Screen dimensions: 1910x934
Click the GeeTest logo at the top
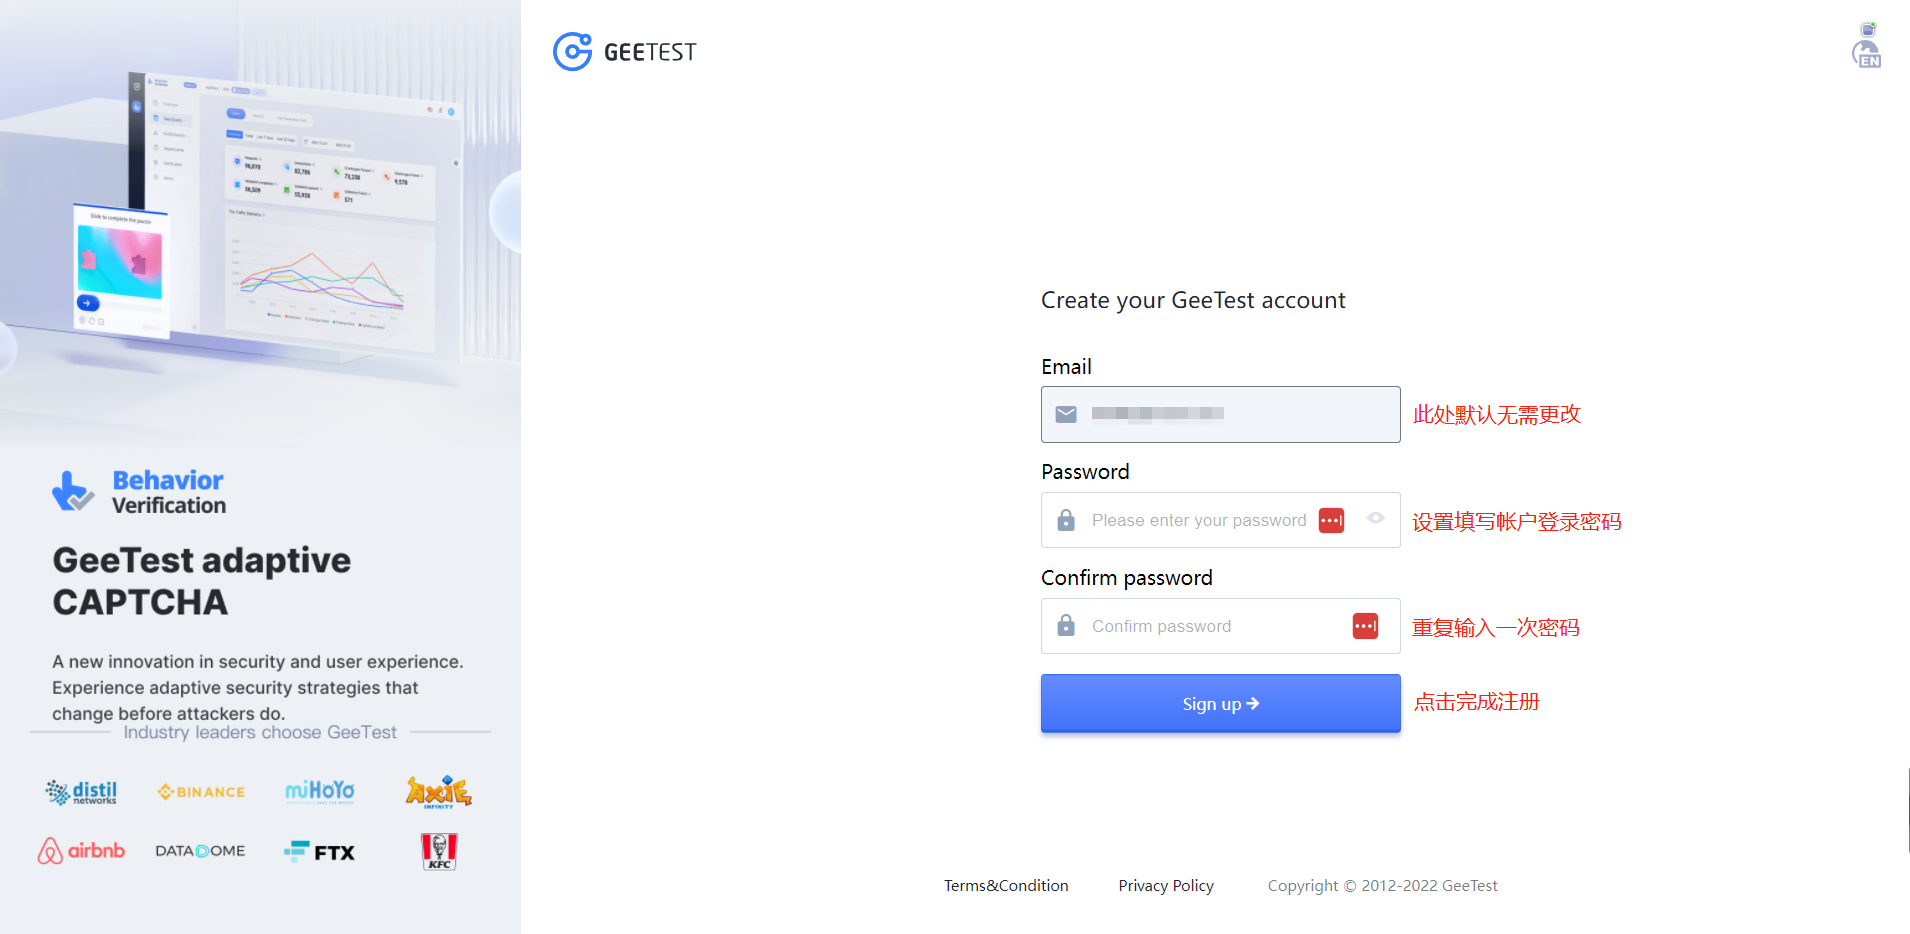624,51
